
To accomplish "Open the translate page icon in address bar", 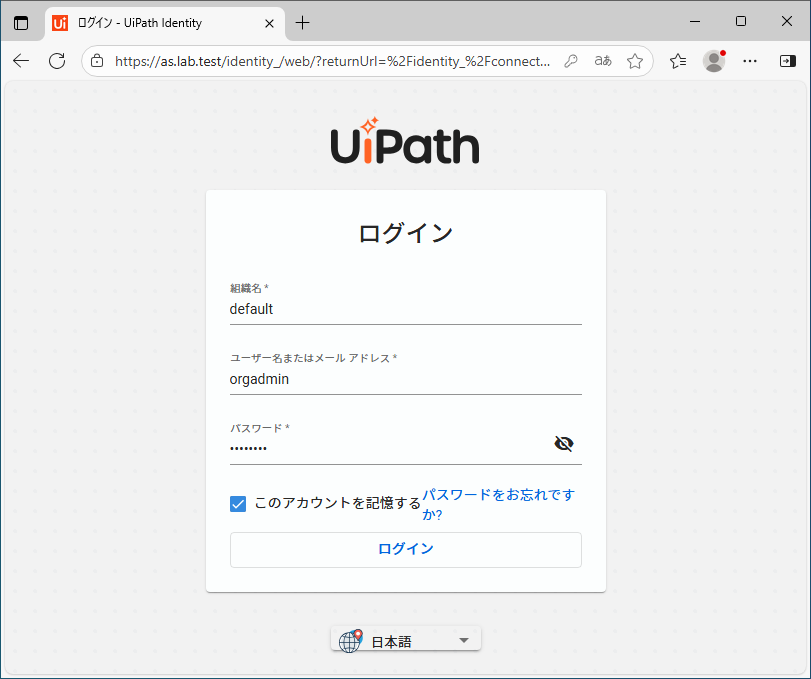I will click(603, 61).
